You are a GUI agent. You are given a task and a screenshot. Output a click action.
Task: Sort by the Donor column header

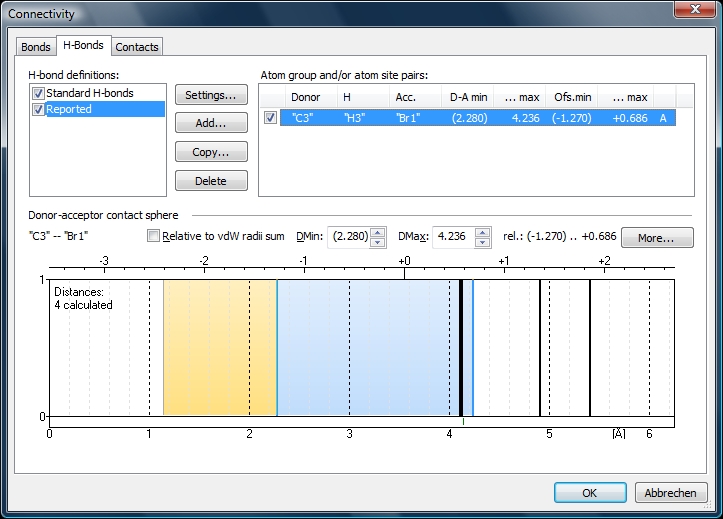pos(306,97)
